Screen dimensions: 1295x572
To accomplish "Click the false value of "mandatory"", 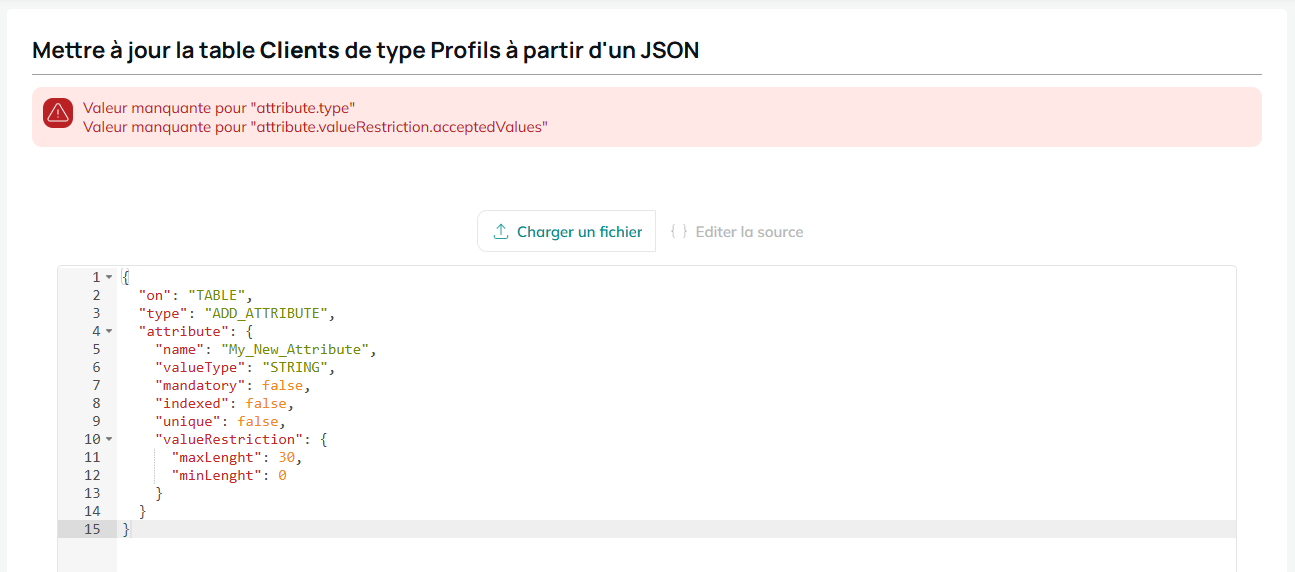I will (x=283, y=385).
